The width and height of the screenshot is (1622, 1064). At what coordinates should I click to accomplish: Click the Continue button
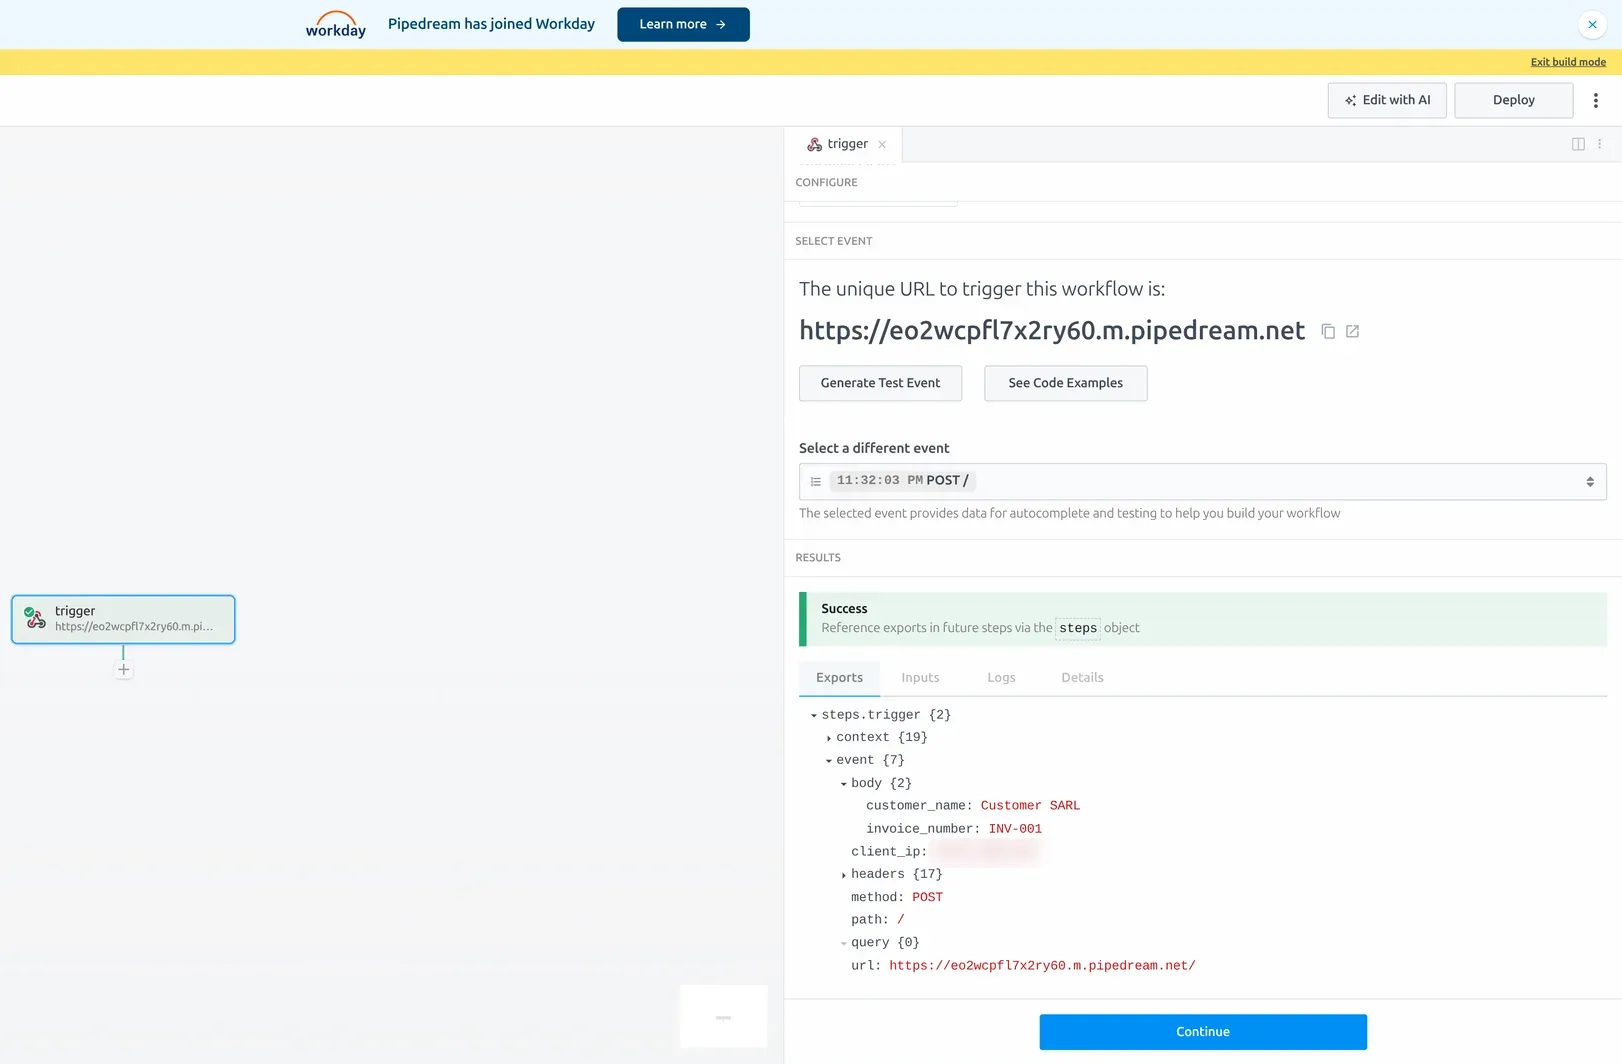pos(1202,1032)
